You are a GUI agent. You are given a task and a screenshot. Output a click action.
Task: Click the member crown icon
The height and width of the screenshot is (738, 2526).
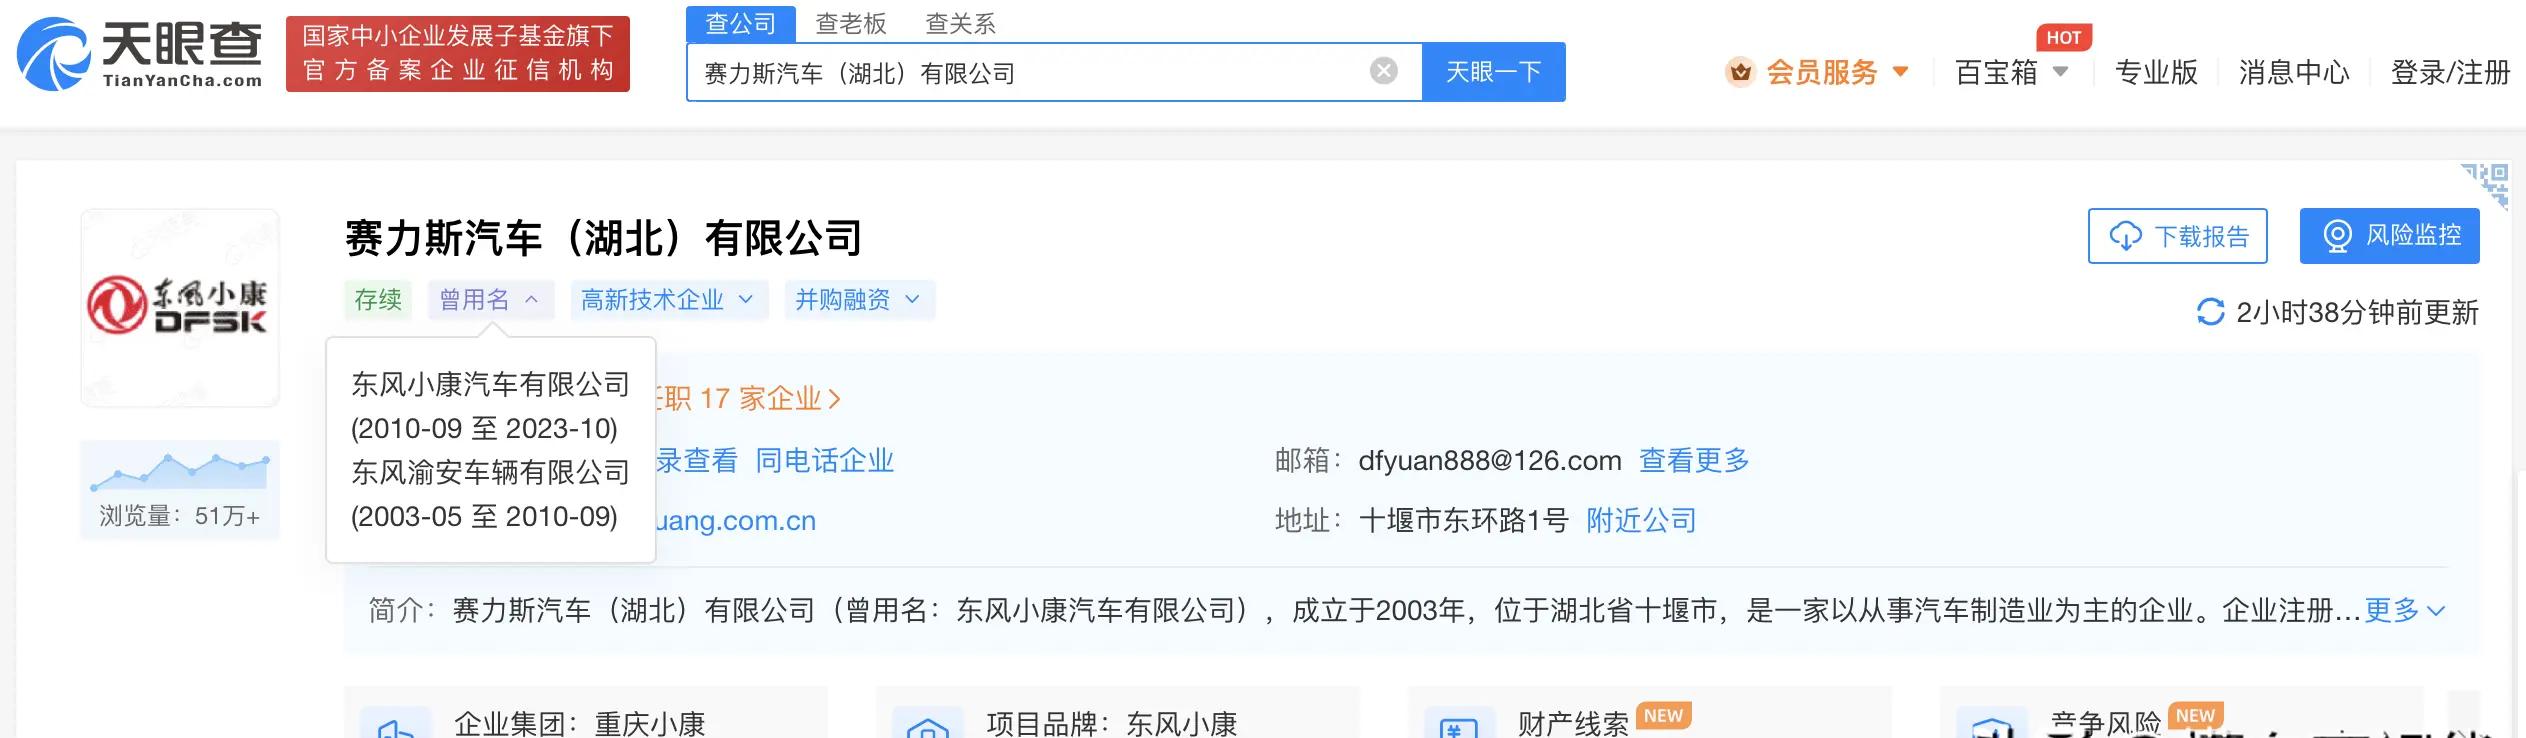(1741, 72)
